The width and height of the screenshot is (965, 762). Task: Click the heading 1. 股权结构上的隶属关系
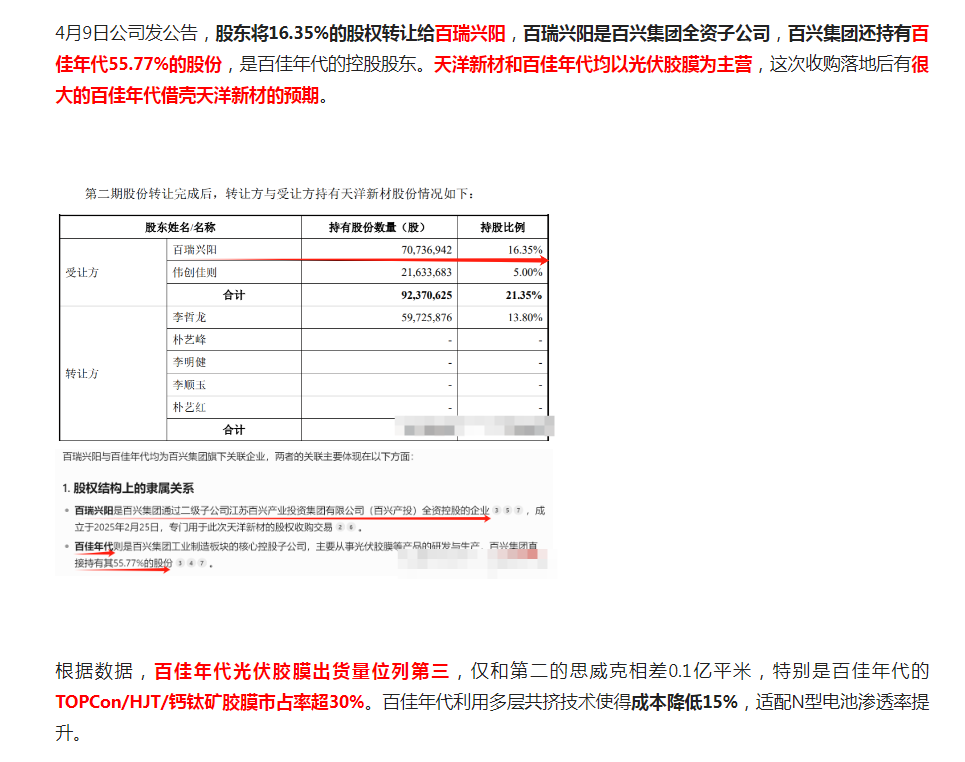[x=128, y=488]
